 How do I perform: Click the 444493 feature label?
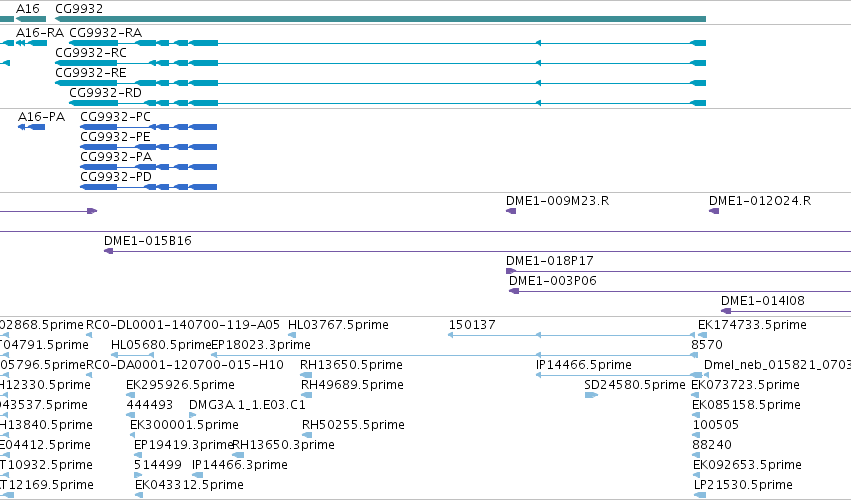[x=149, y=405]
